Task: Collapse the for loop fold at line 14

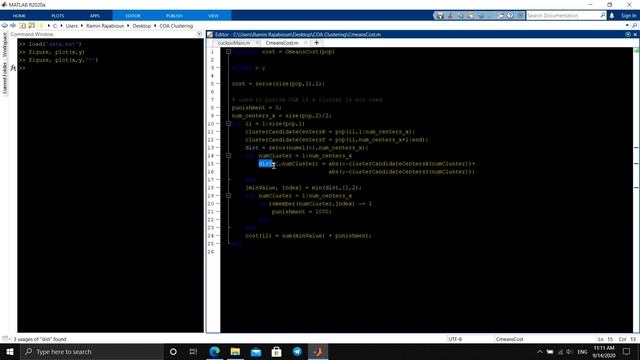Action: 228,156
